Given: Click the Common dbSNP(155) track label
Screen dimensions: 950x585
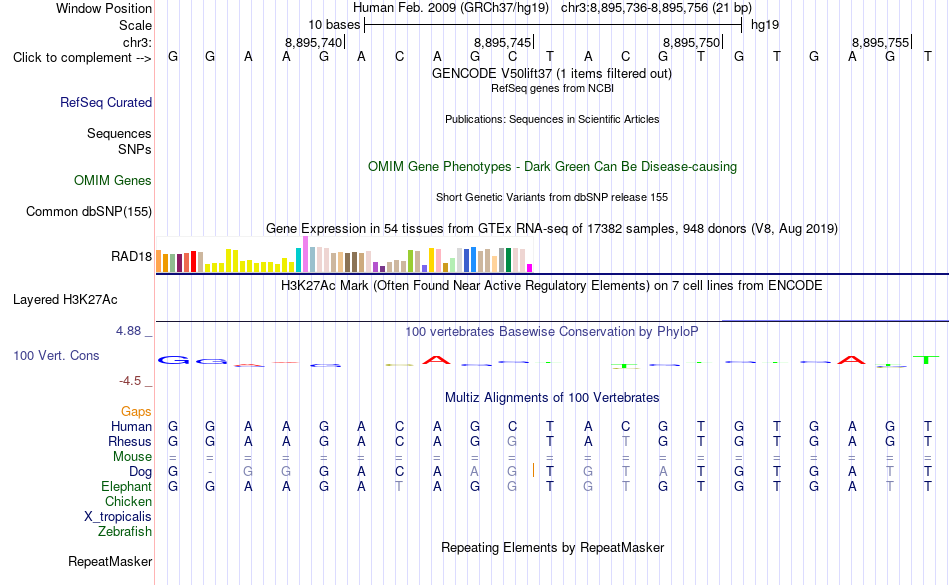Looking at the screenshot, I should point(89,211).
